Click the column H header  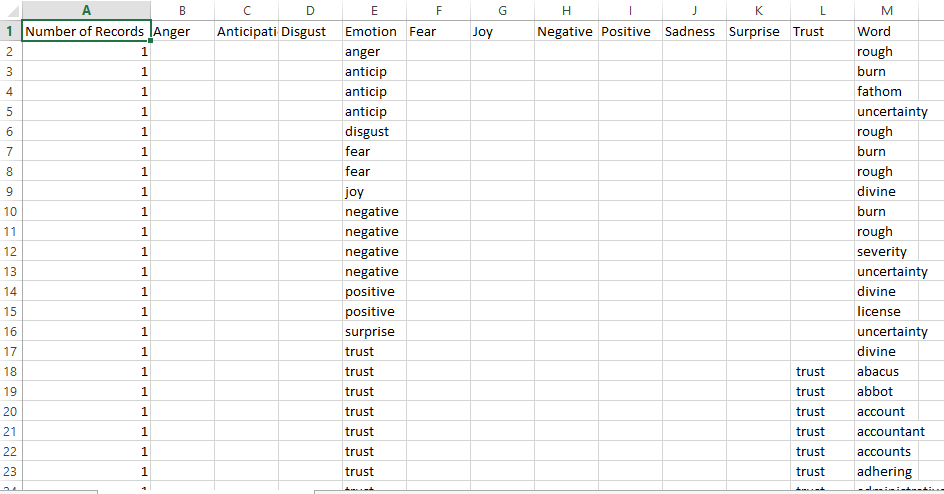coord(566,10)
